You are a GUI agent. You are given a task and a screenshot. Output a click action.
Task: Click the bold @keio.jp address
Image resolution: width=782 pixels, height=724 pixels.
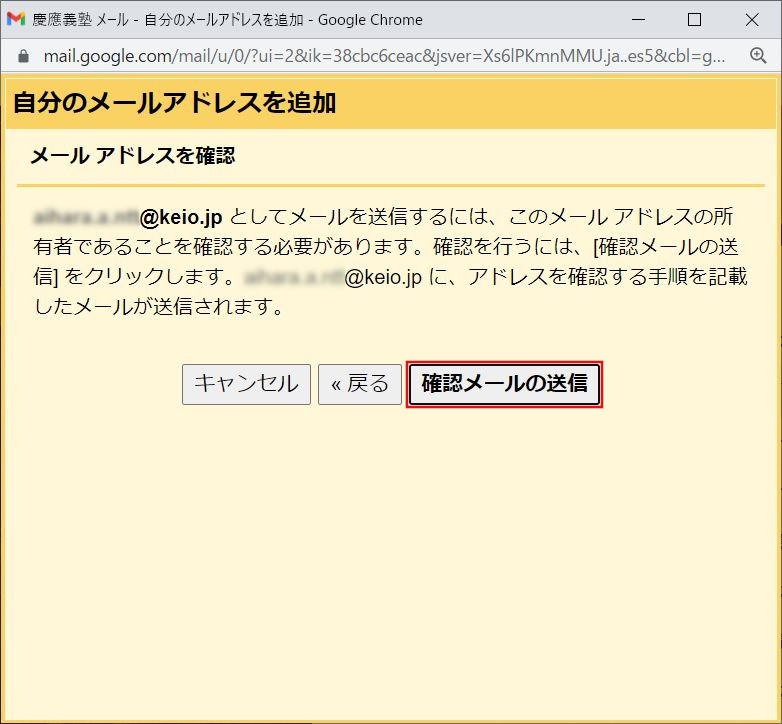[x=181, y=216]
